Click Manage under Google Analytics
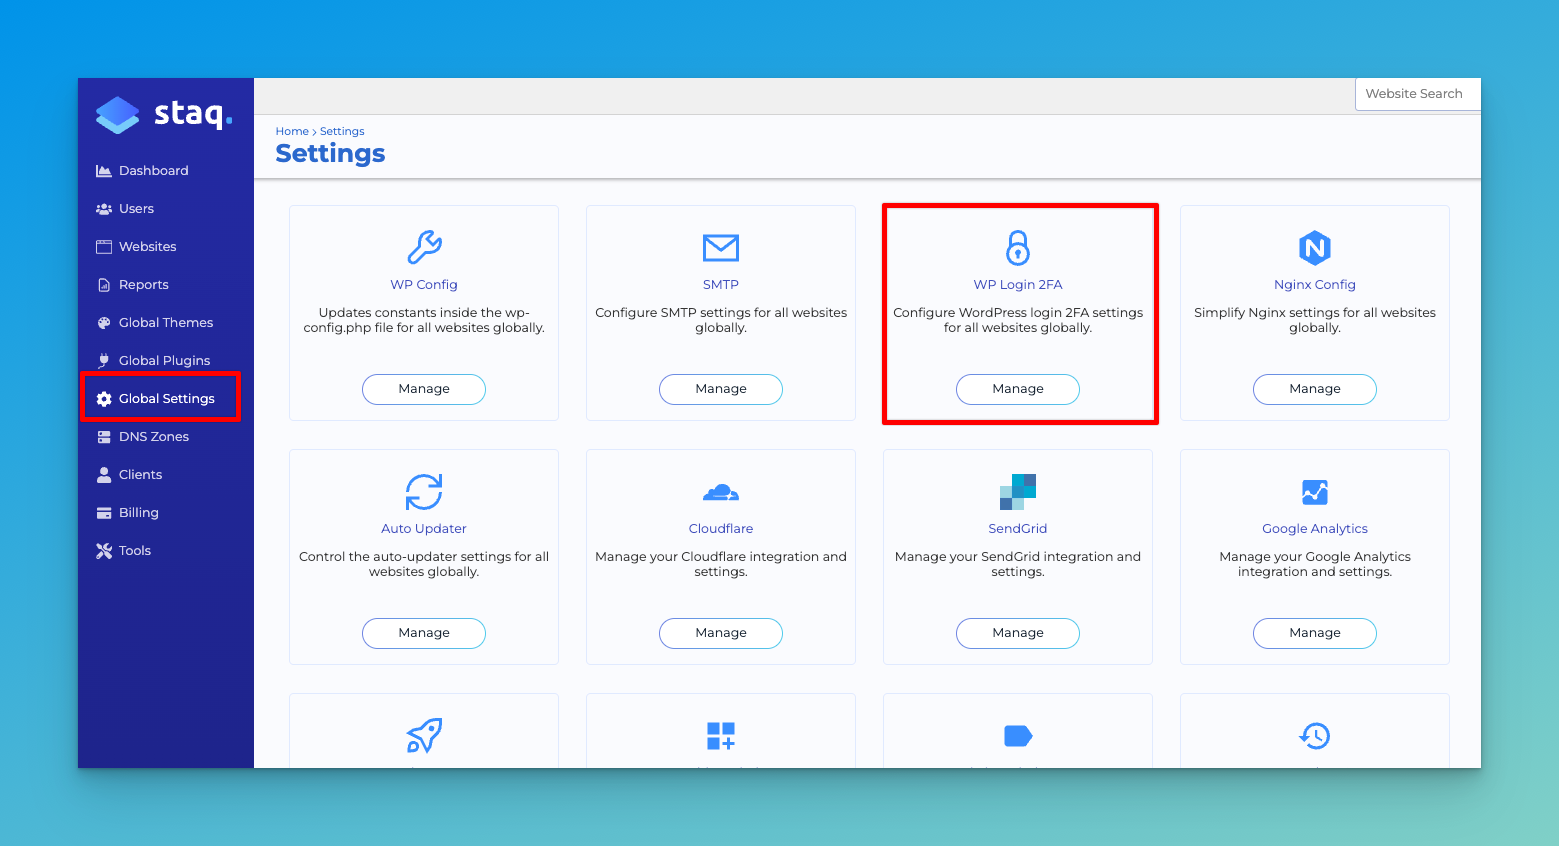 [1315, 633]
